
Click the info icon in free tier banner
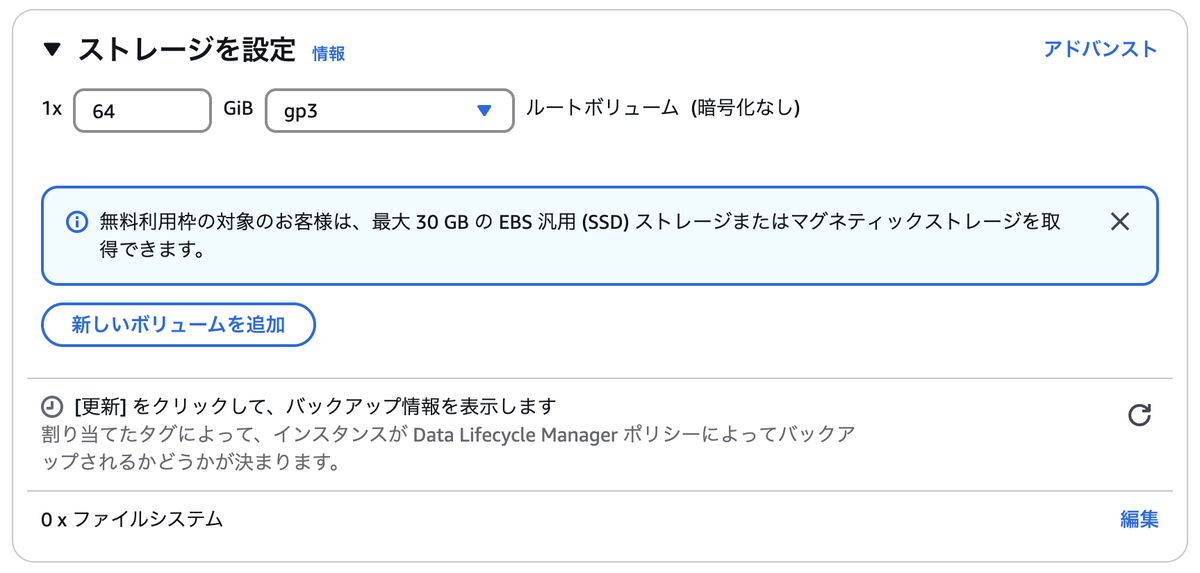pos(76,222)
